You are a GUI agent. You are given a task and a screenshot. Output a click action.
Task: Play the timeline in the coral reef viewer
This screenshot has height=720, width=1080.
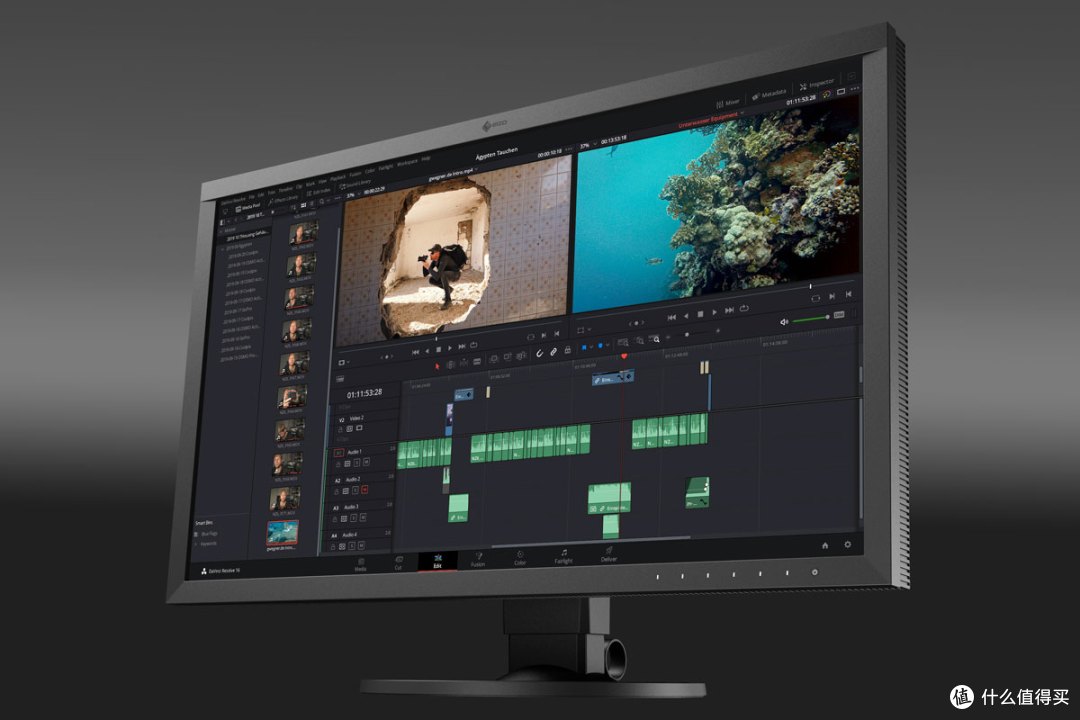[x=714, y=312]
